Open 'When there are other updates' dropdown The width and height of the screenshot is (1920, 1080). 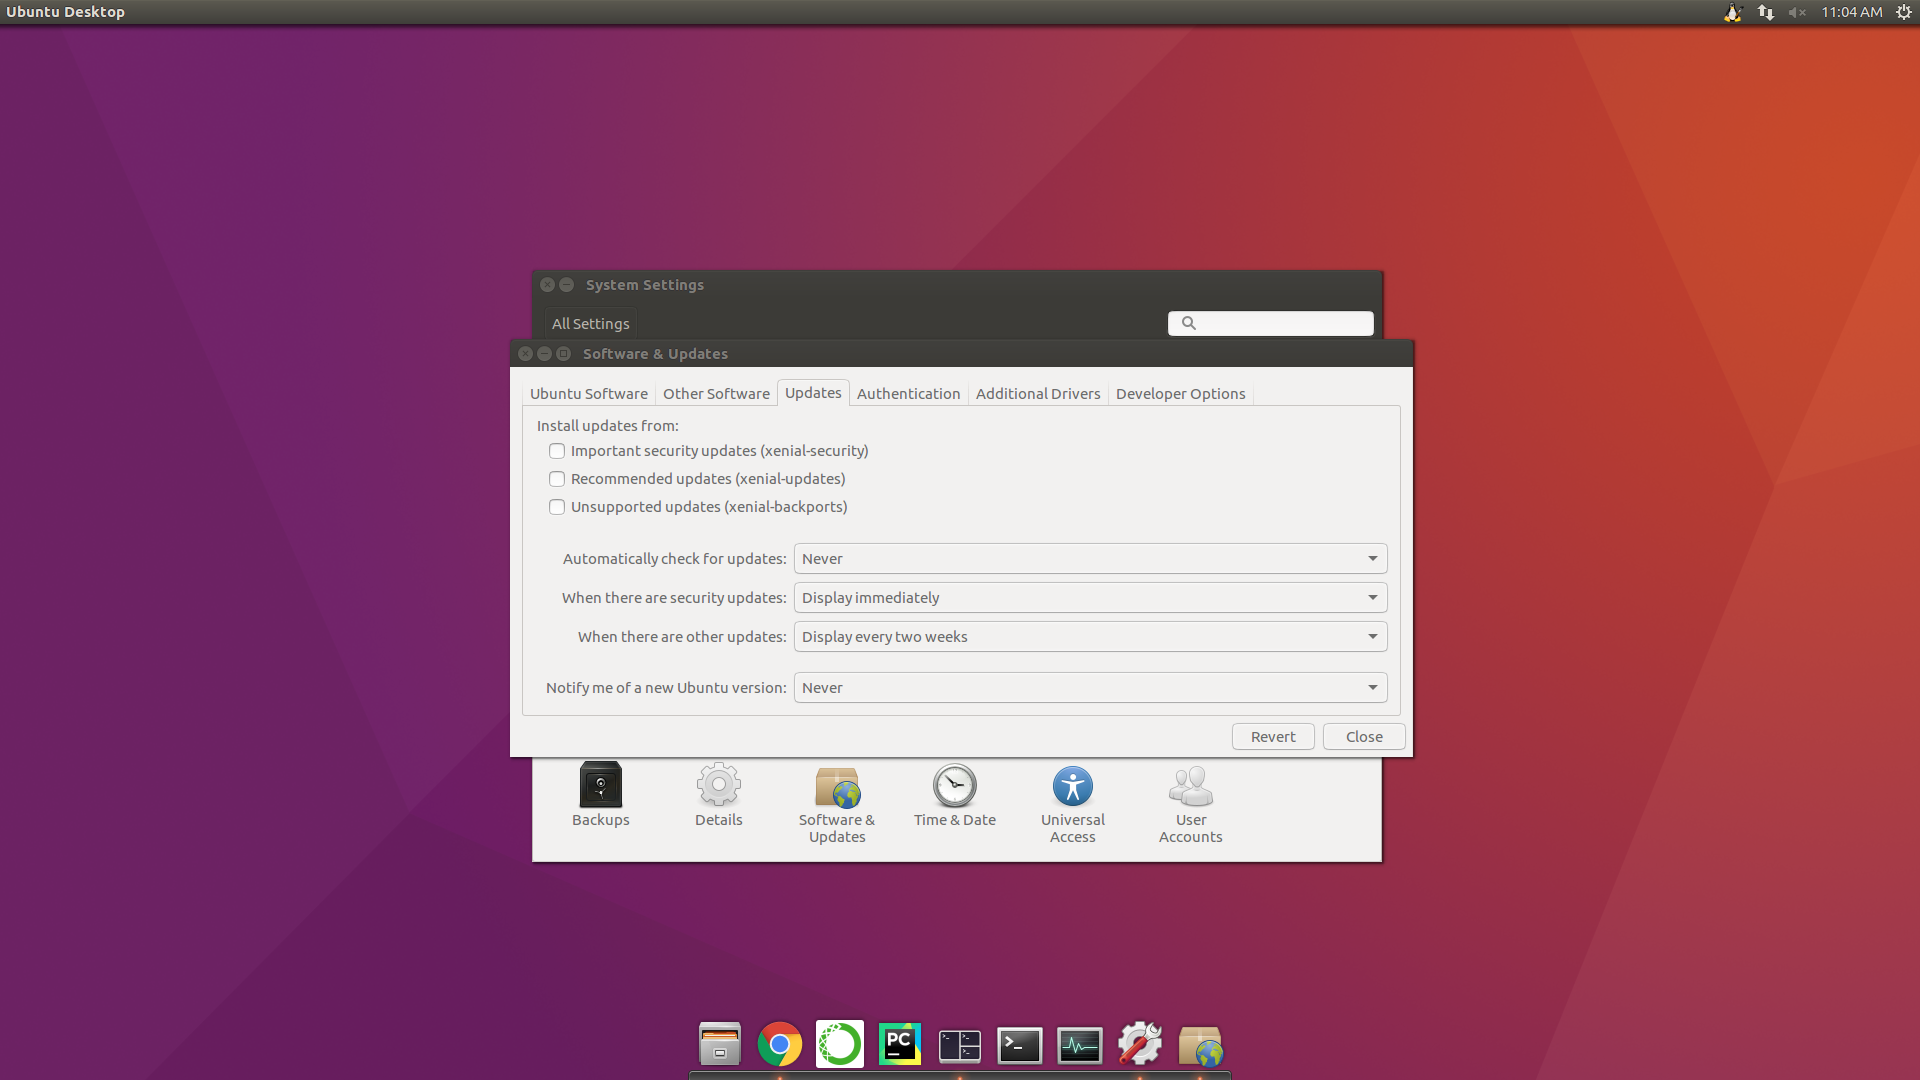(x=1090, y=637)
